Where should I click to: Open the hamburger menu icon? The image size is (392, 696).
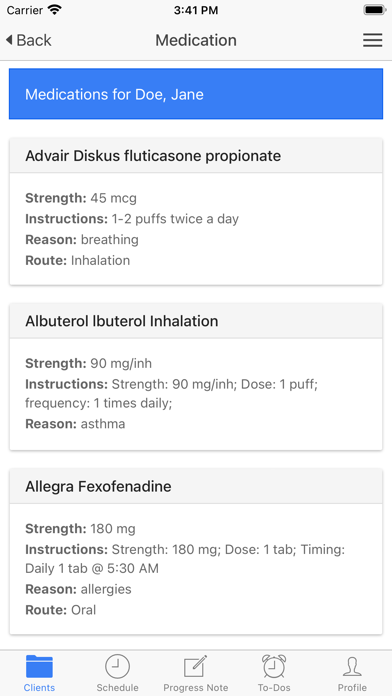click(372, 40)
